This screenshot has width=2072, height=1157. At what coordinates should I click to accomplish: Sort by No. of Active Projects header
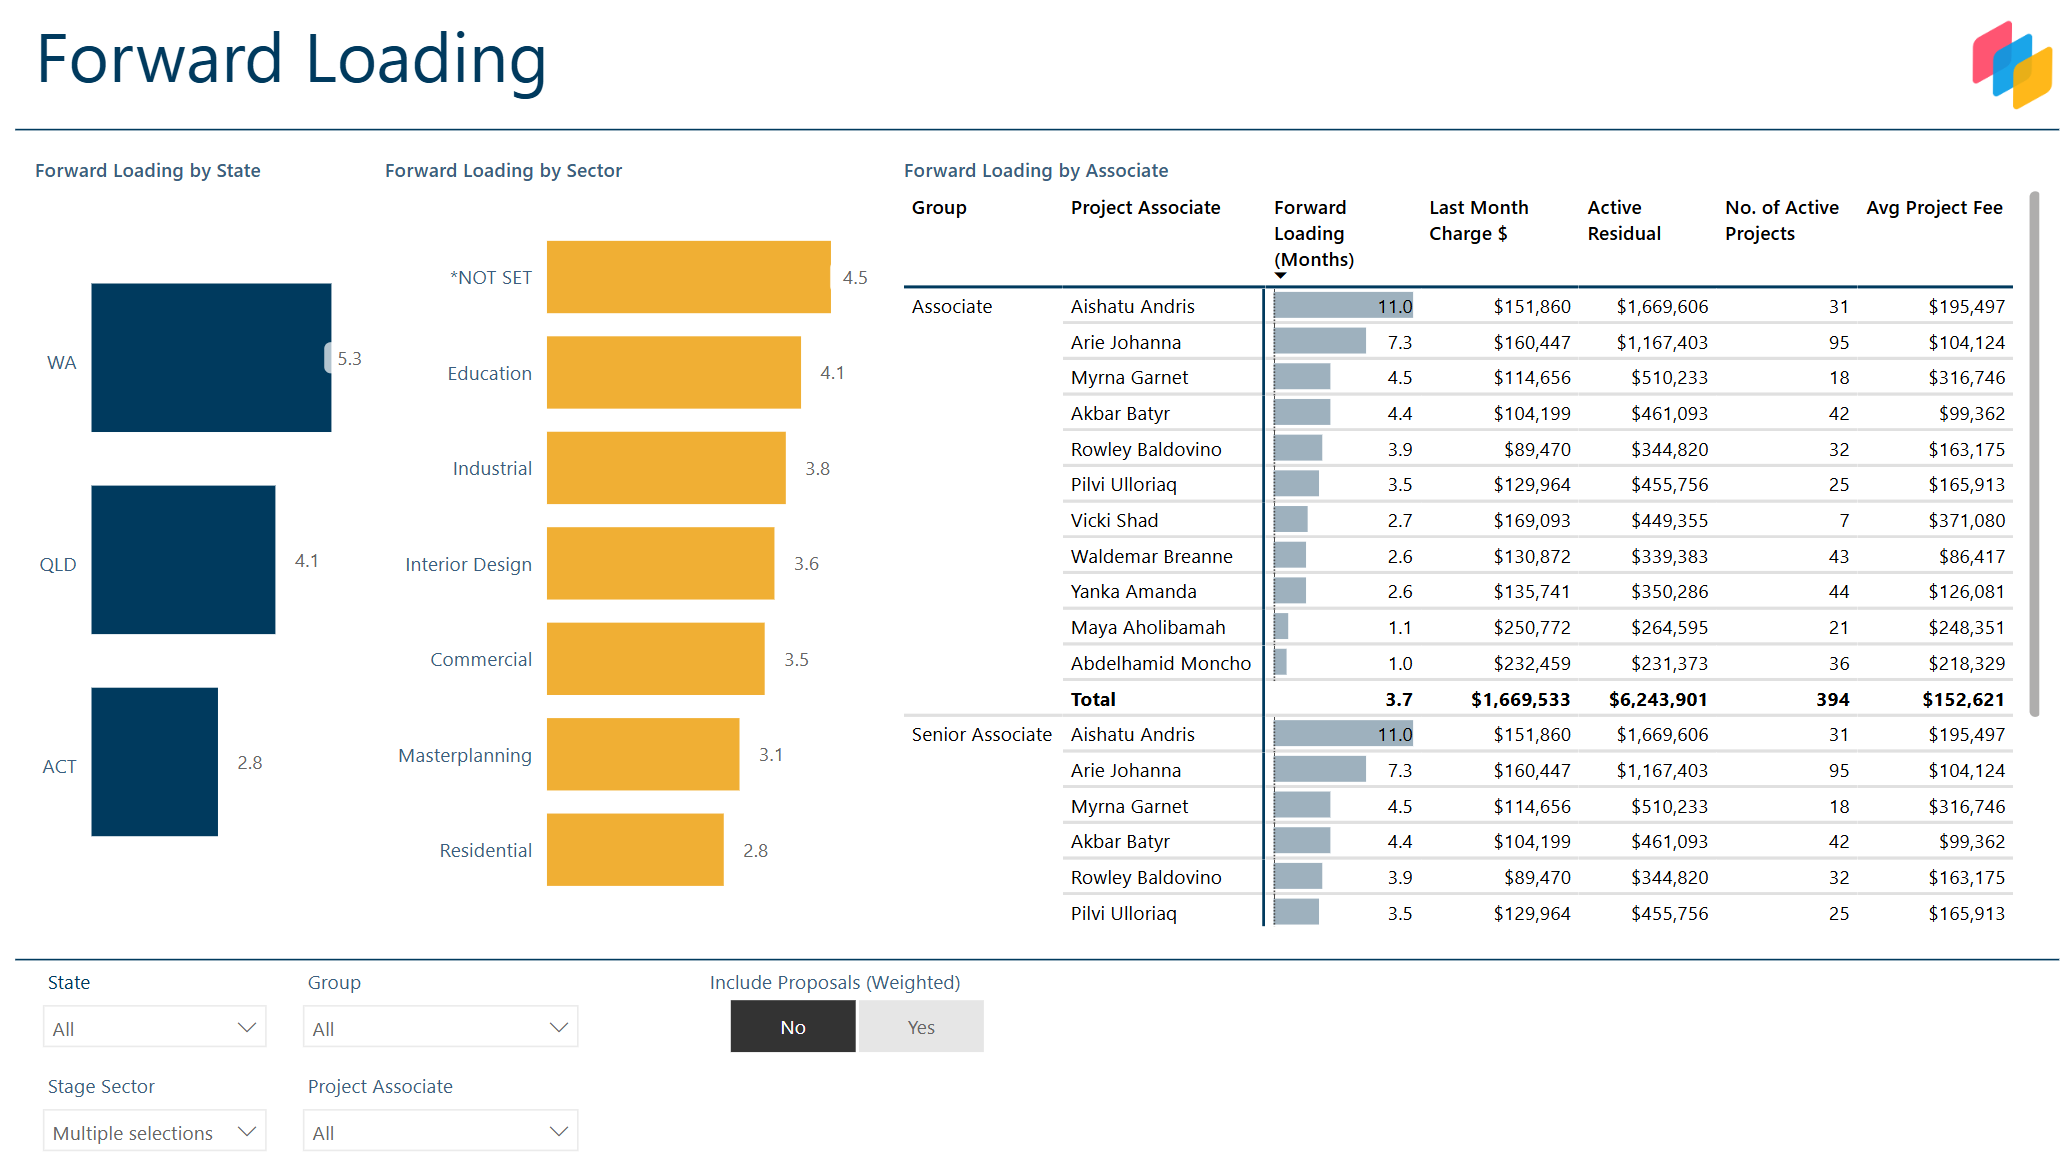tap(1781, 221)
